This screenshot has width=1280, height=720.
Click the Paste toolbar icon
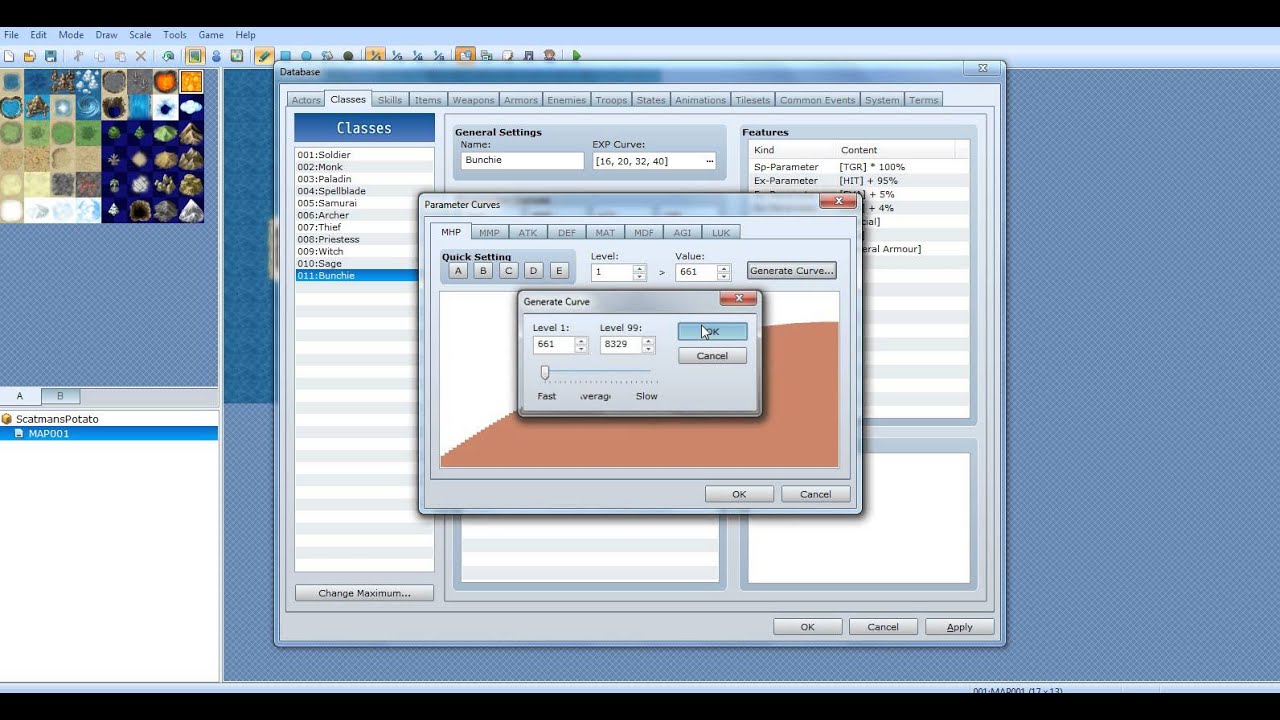click(x=120, y=56)
